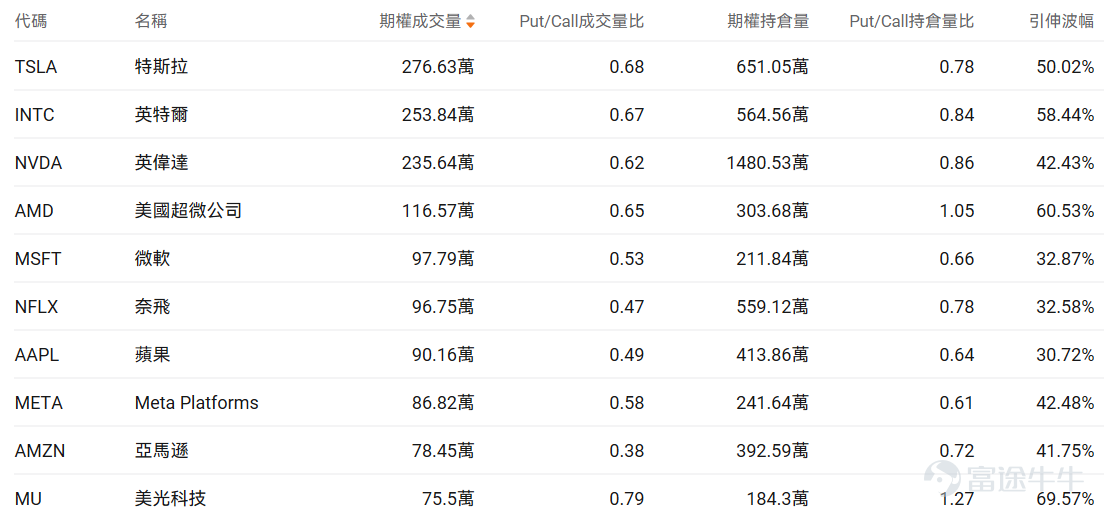Click MU open interest 184.3萬

(x=778, y=499)
